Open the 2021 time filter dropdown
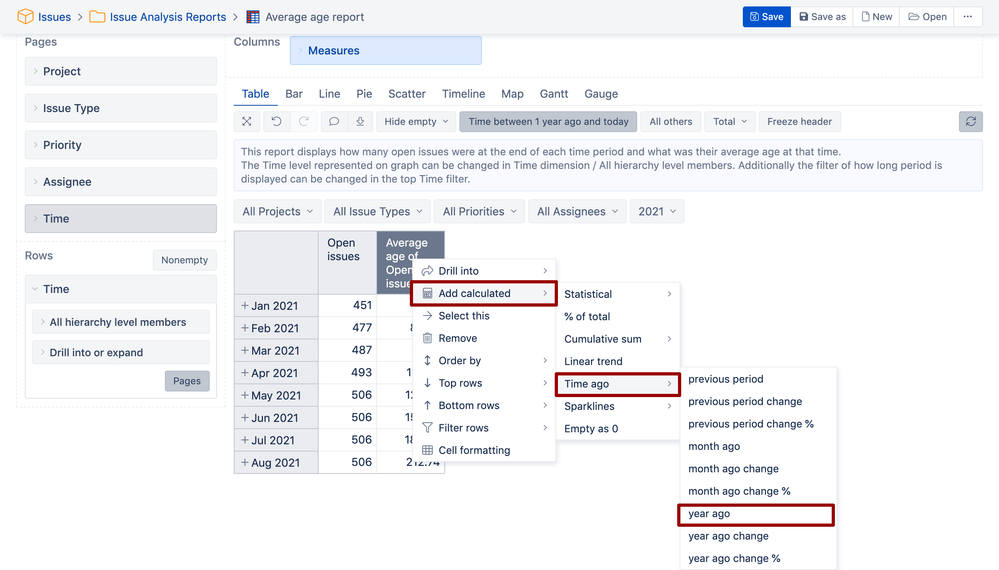This screenshot has width=999, height=570. (x=657, y=211)
